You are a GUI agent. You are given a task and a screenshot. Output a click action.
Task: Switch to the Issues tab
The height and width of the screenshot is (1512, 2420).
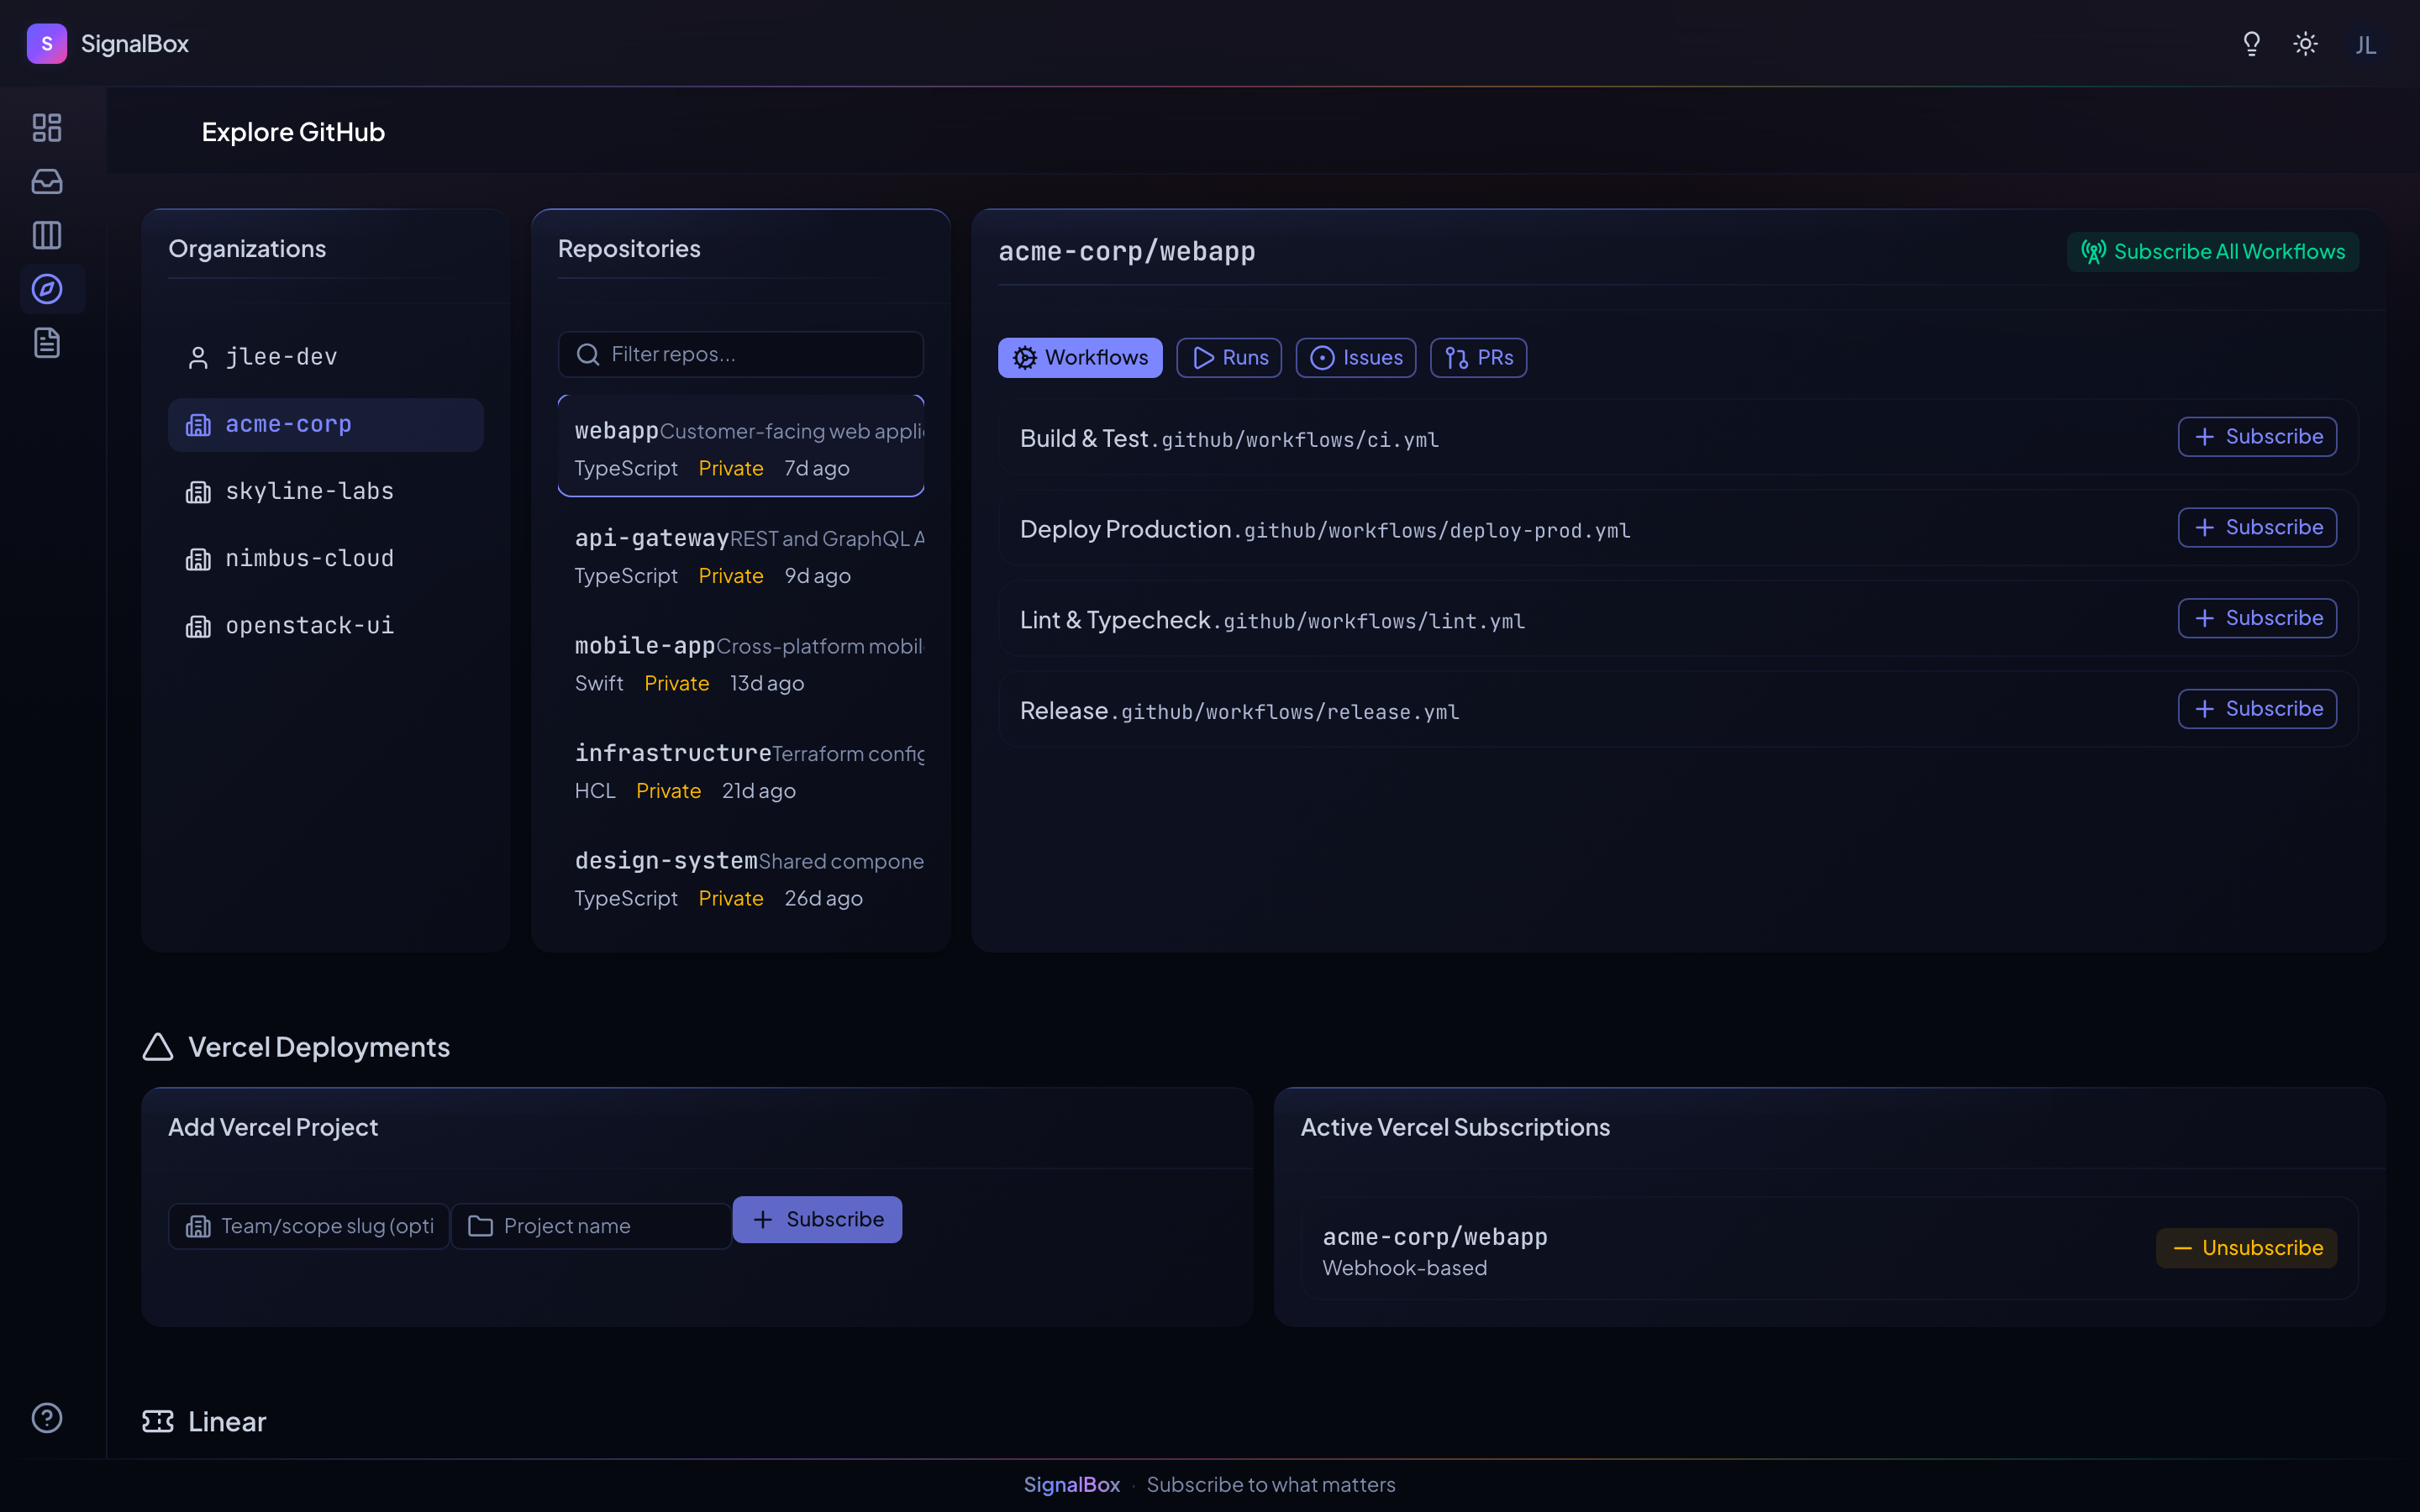(x=1355, y=357)
